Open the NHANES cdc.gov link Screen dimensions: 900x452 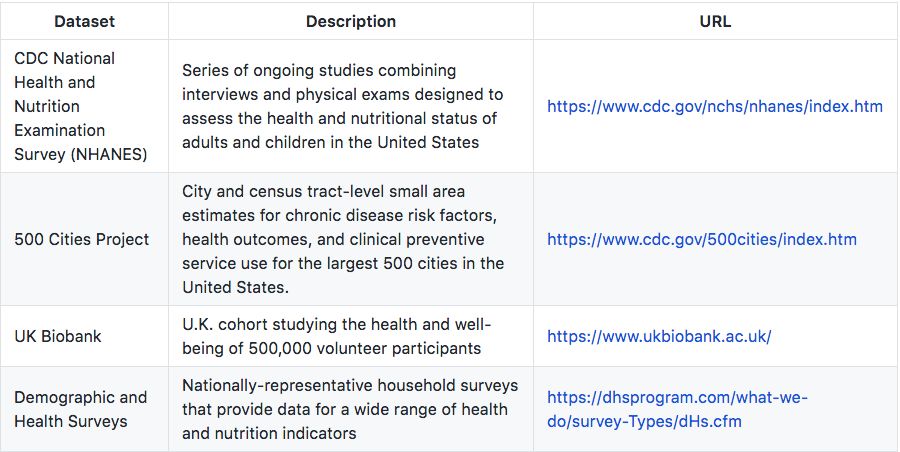coord(715,106)
